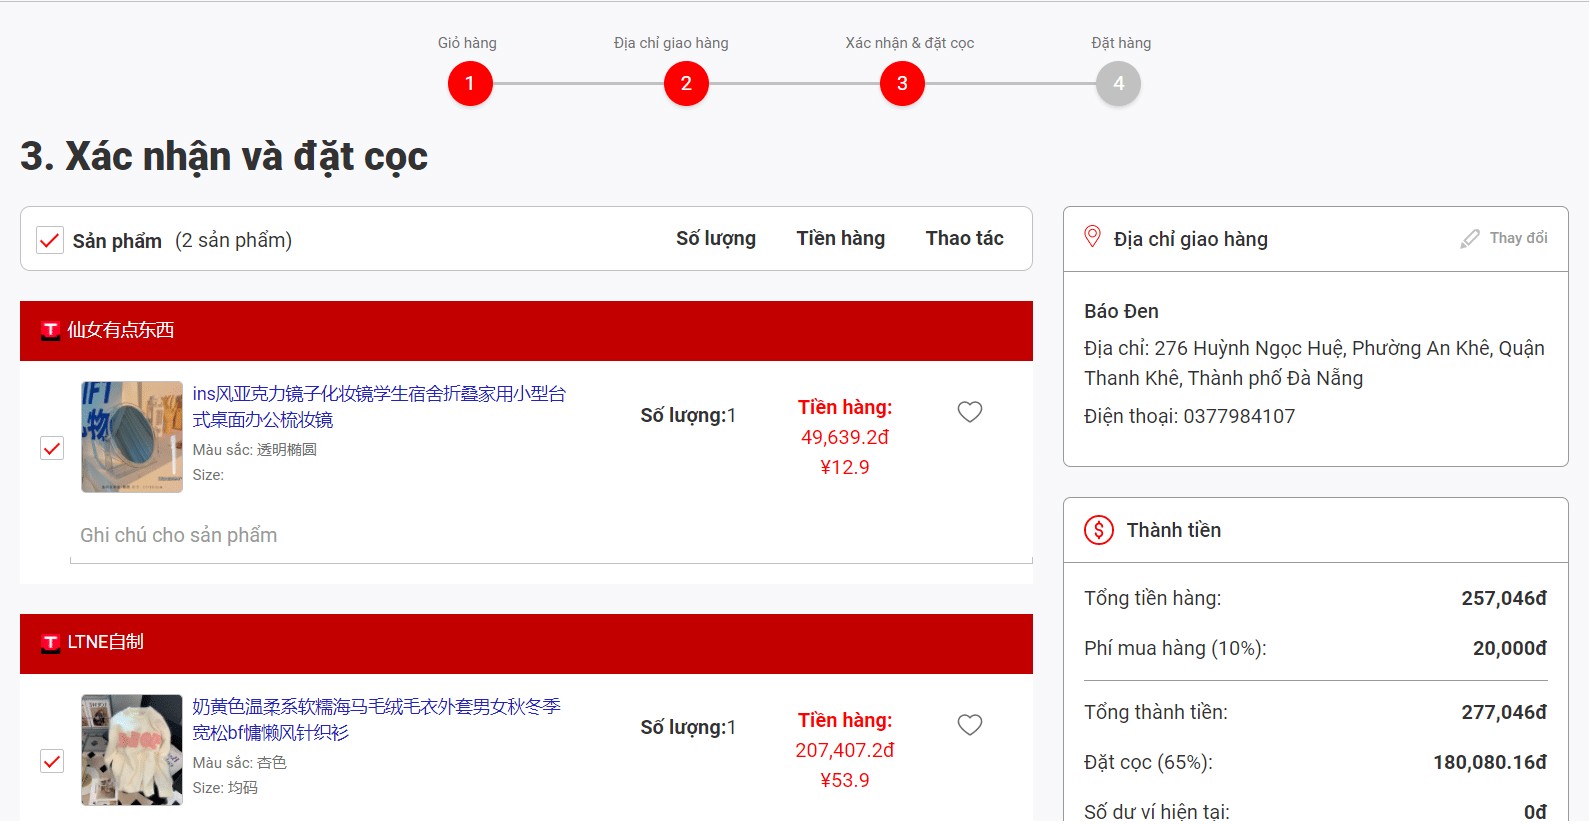
Task: Click Thay đổi to change delivery address
Action: [1517, 238]
